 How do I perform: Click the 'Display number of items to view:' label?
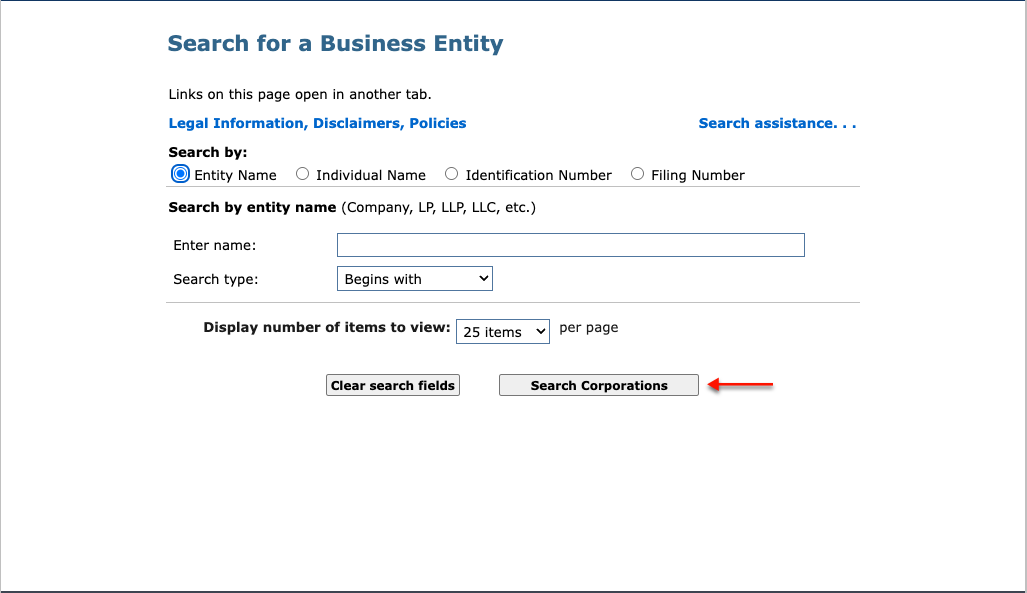click(327, 328)
